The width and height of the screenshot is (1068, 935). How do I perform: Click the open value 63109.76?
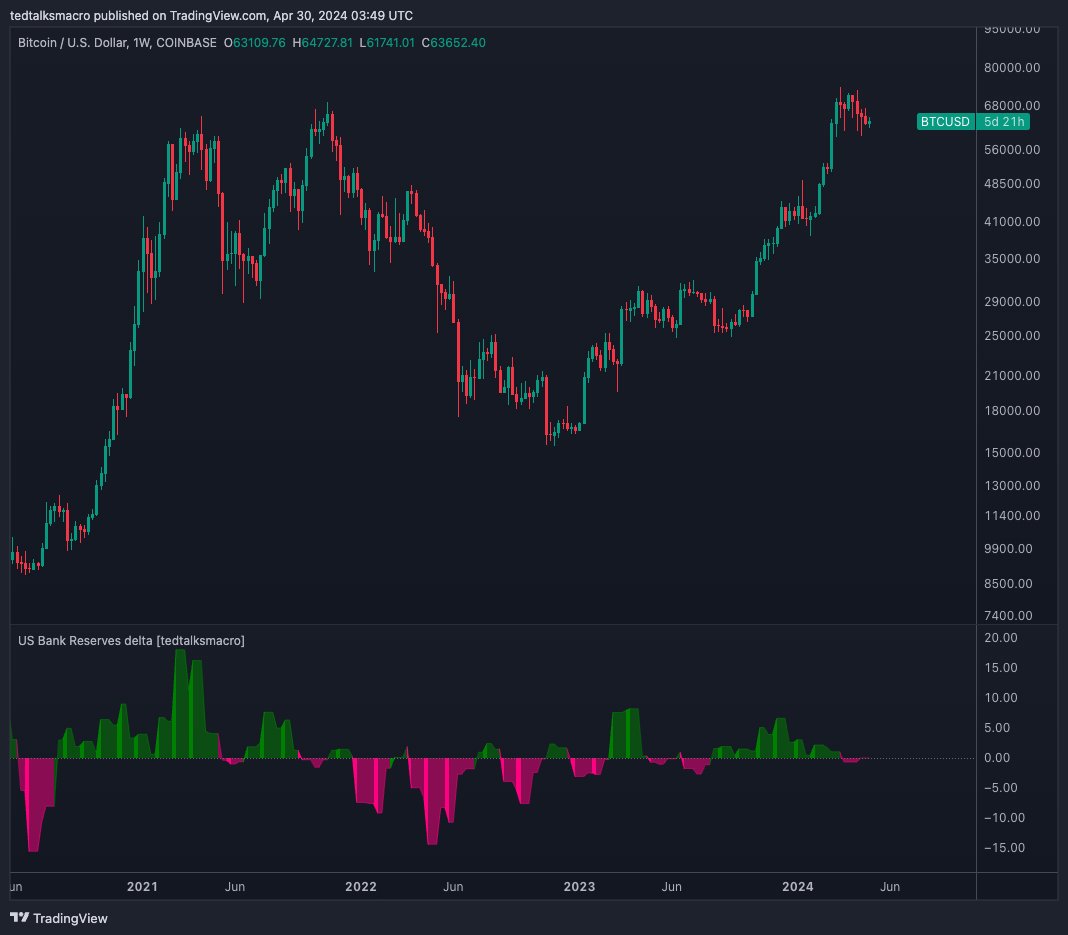[259, 42]
